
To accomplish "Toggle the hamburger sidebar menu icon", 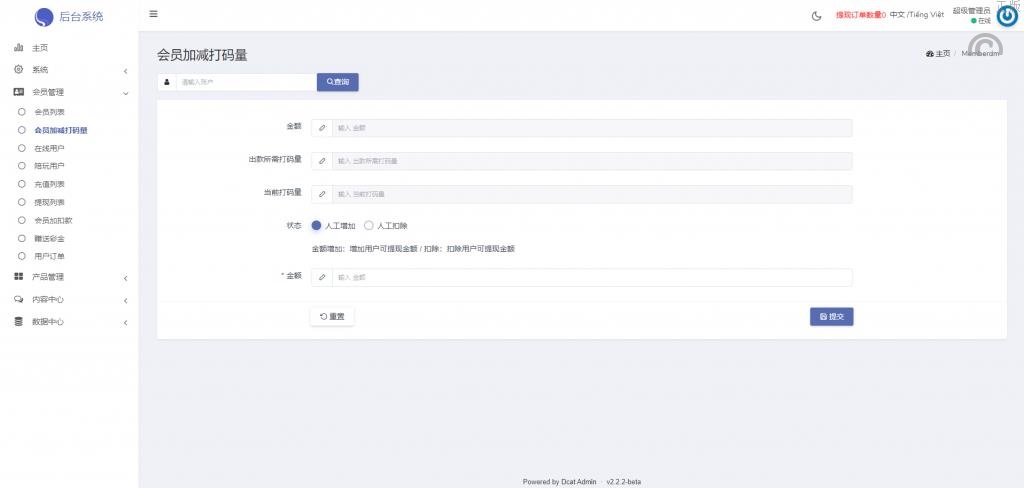I will coord(153,14).
